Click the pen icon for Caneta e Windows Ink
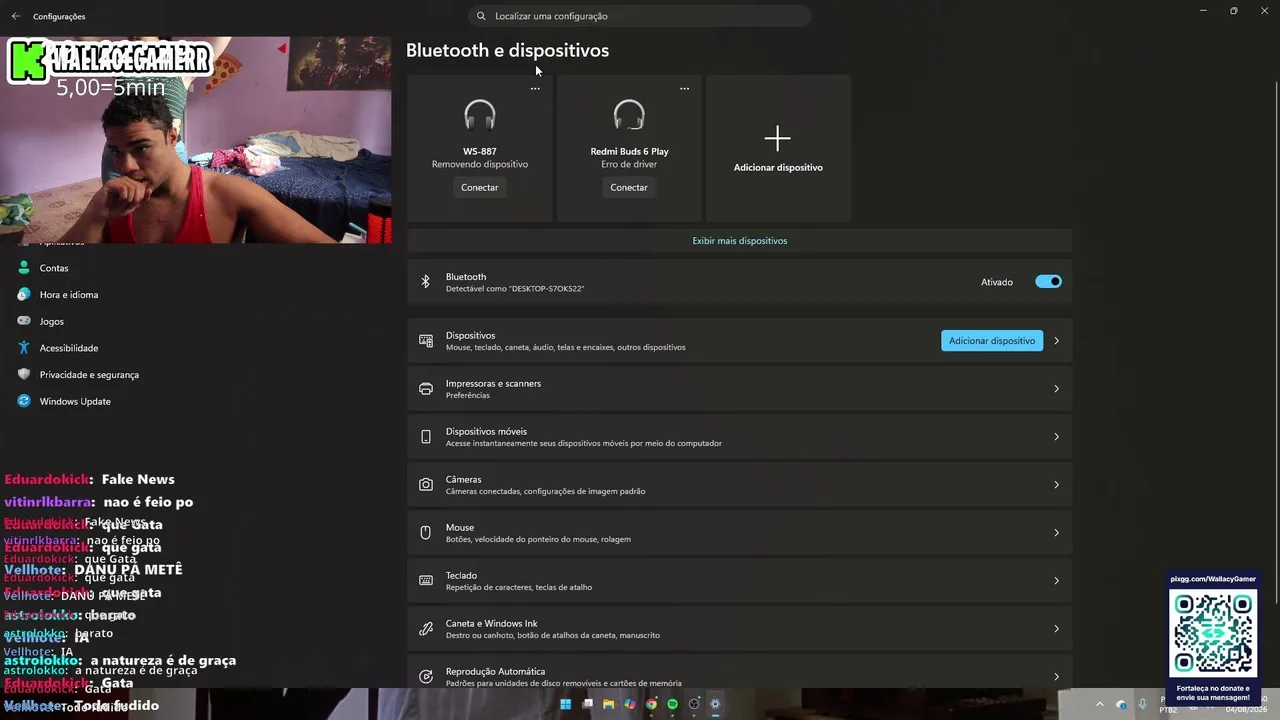 coord(426,629)
